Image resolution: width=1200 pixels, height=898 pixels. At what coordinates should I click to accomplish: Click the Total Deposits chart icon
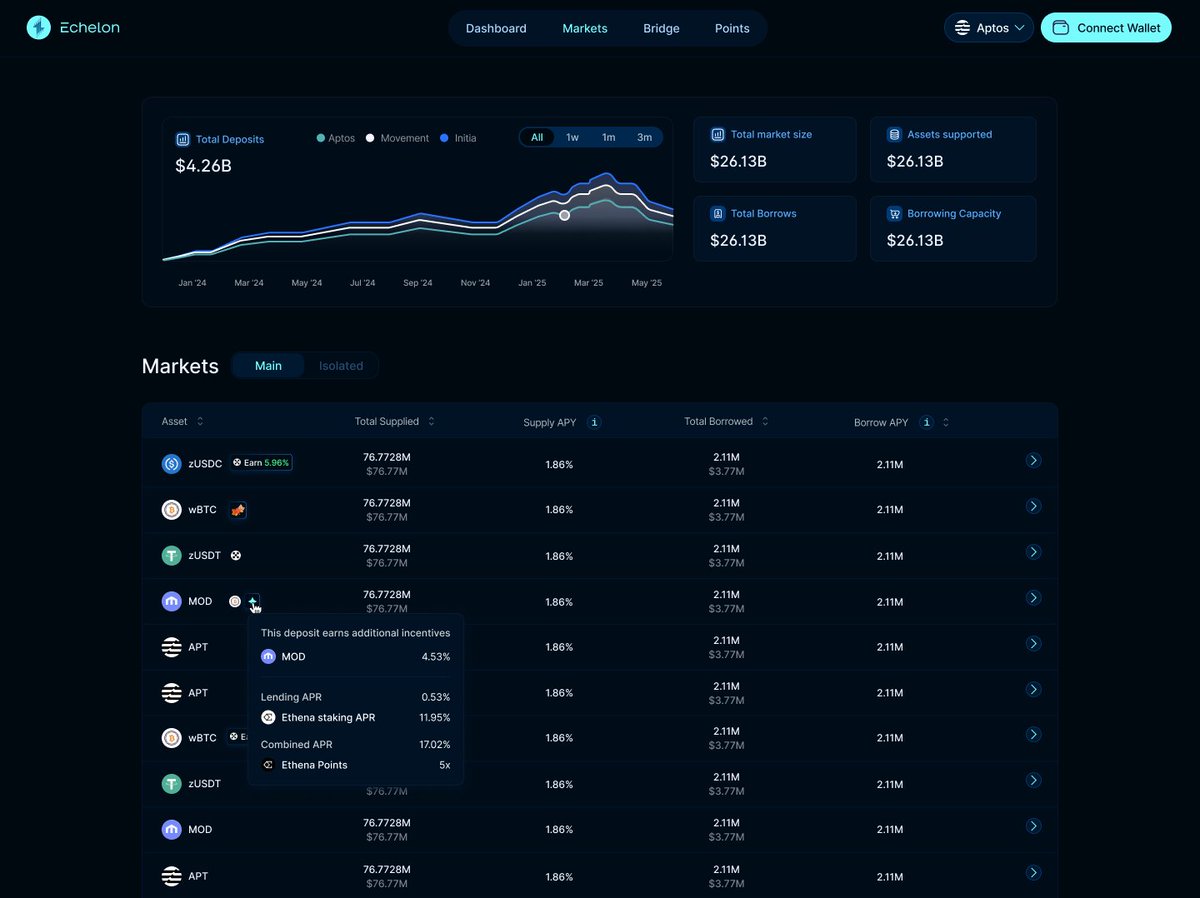[x=183, y=140]
